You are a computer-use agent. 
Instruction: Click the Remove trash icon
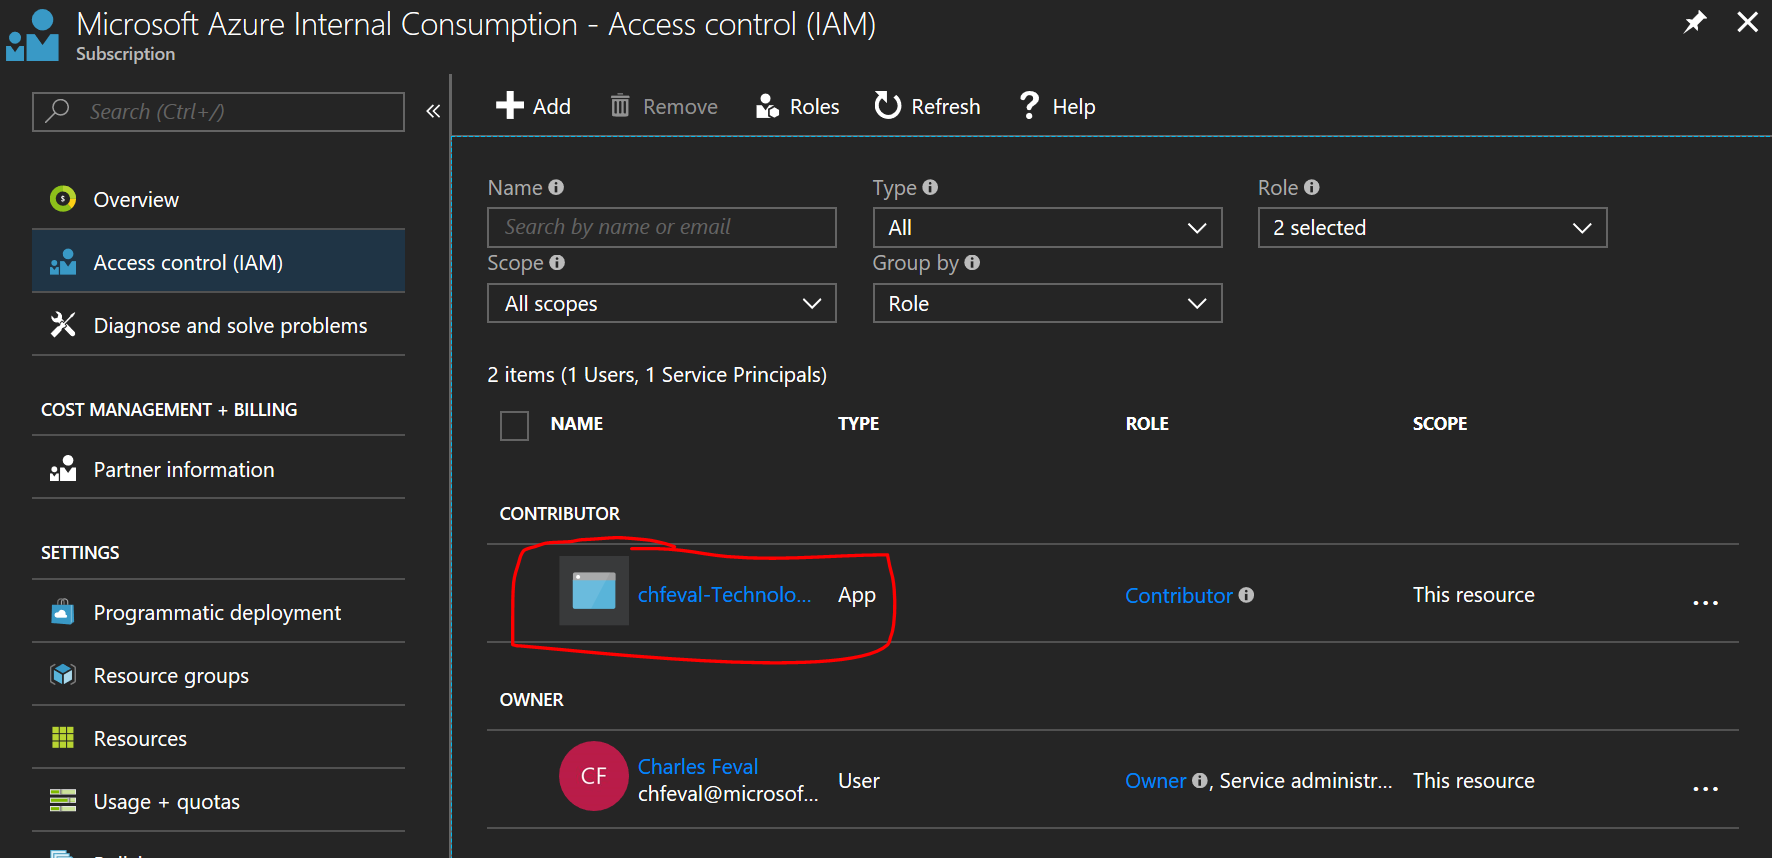pyautogui.click(x=620, y=106)
